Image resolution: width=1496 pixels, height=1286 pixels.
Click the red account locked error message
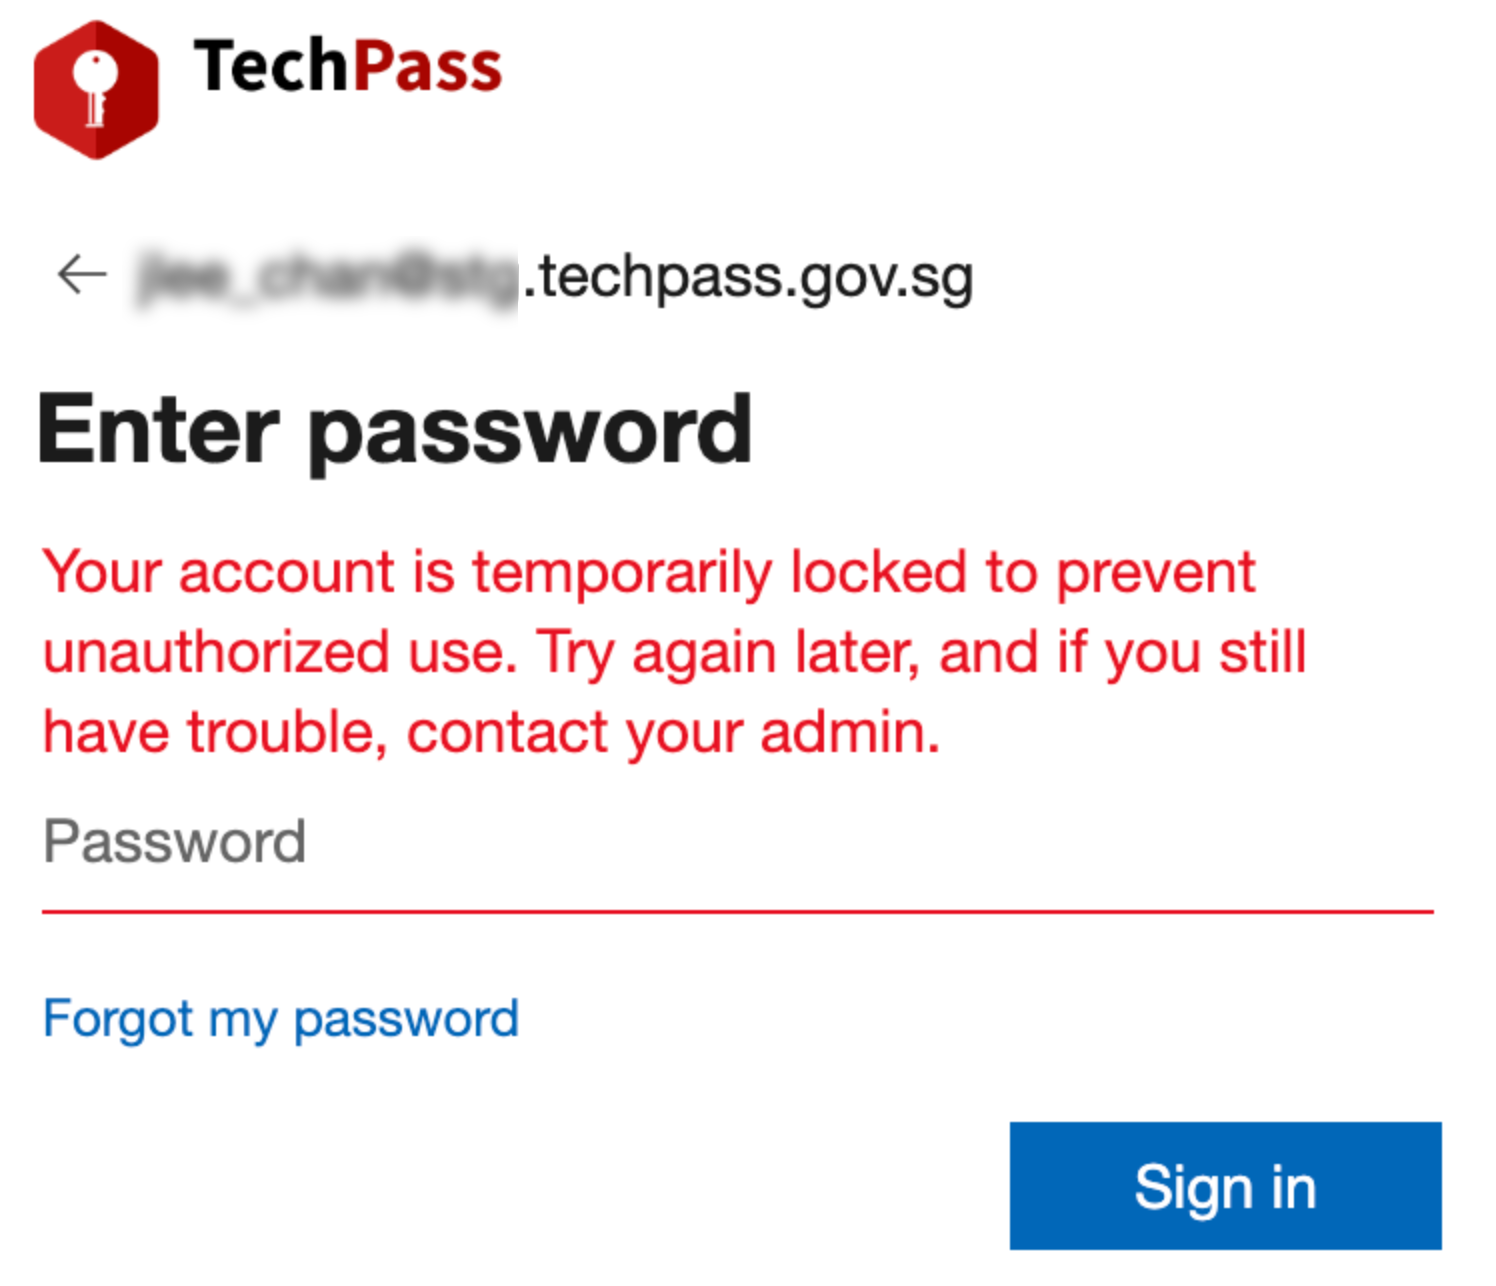point(674,652)
